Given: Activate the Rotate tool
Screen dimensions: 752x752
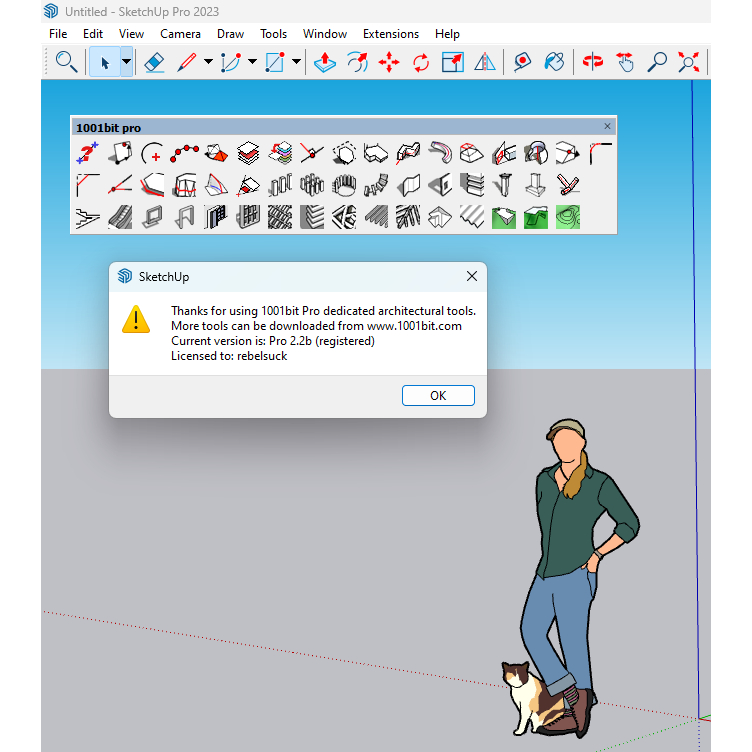Looking at the screenshot, I should pyautogui.click(x=421, y=62).
